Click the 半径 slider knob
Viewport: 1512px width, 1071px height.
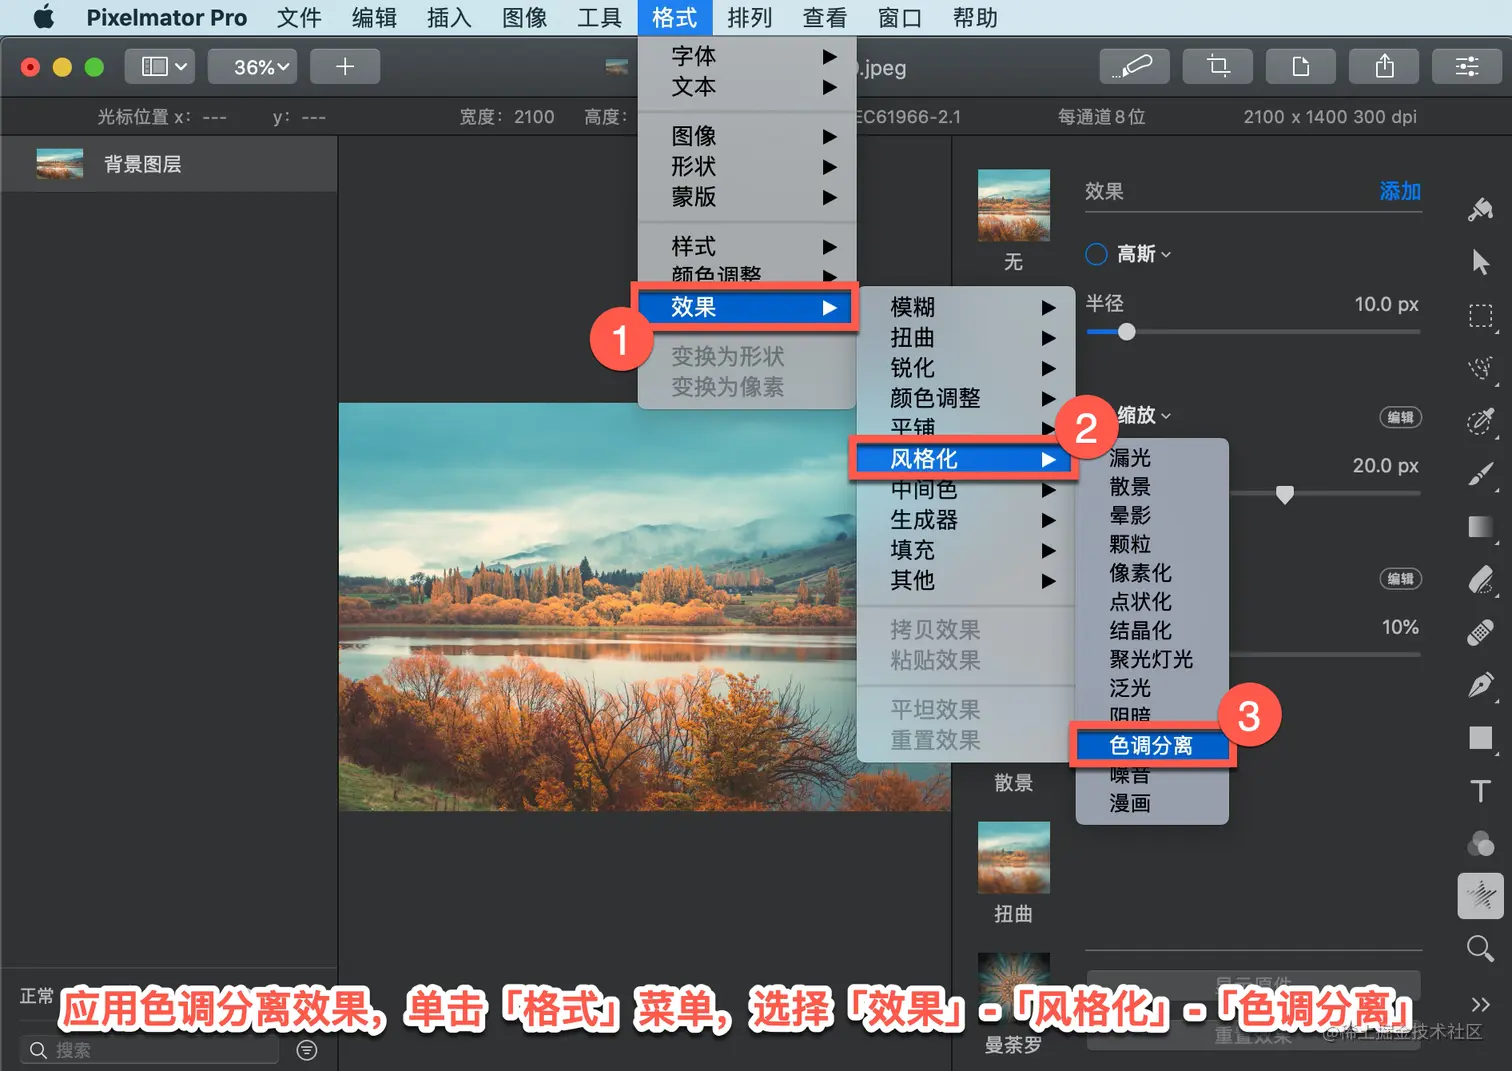(1127, 332)
